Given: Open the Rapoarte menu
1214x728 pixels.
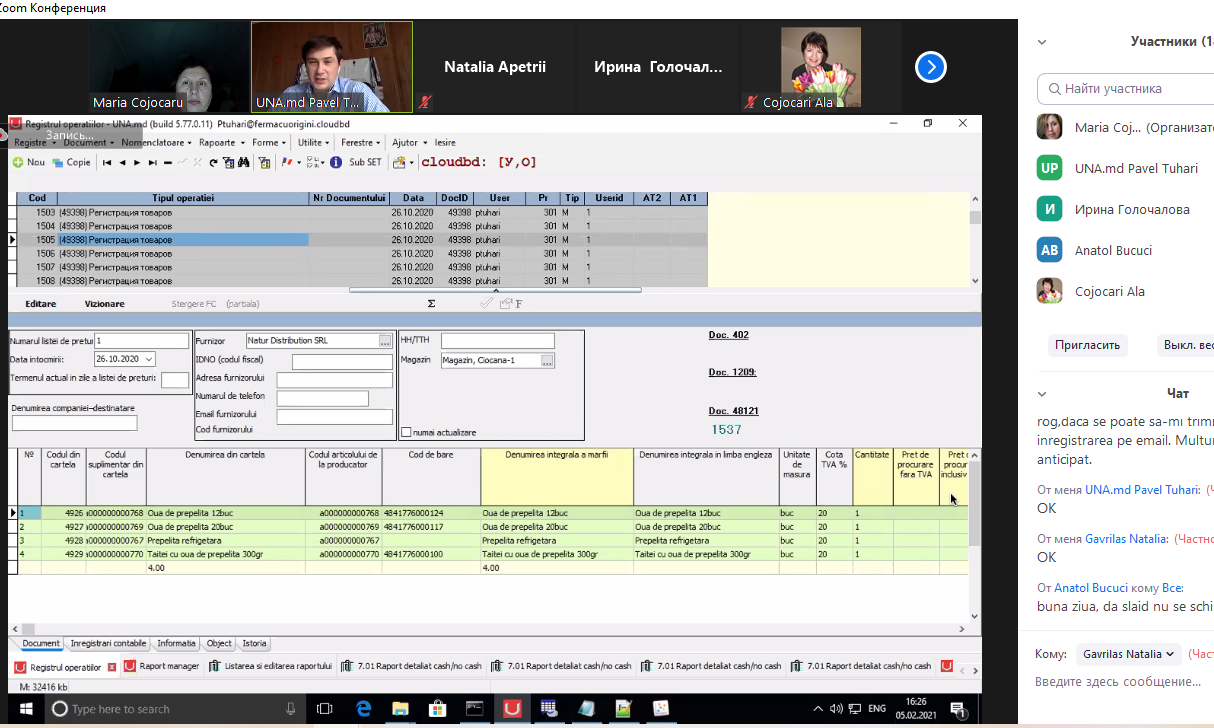Looking at the screenshot, I should tap(216, 143).
